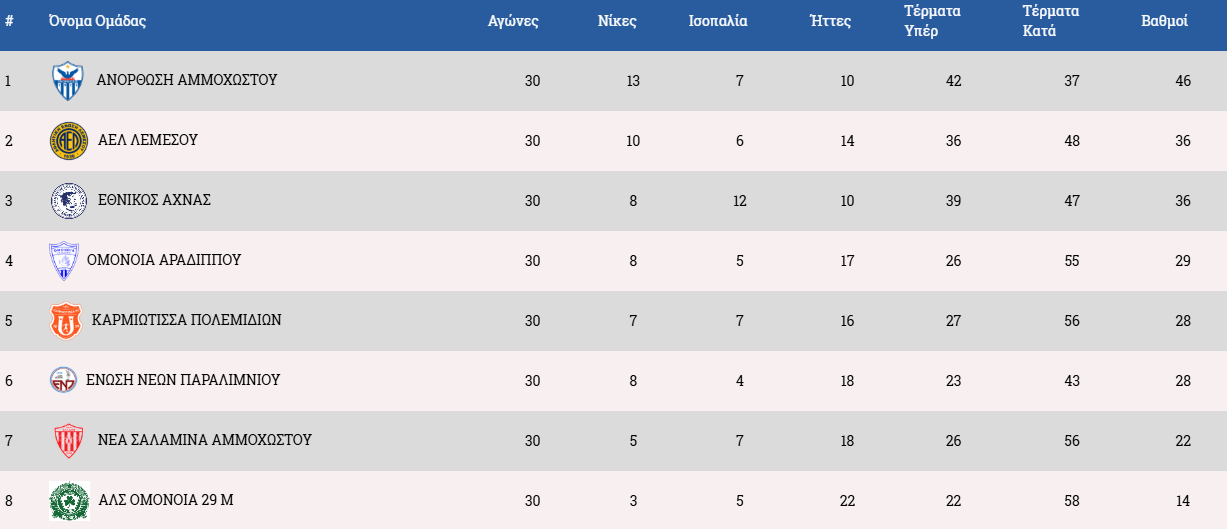Screen dimensions: 1227x529
Task: Click the ENP Paralimni round logo
Action: click(63, 380)
